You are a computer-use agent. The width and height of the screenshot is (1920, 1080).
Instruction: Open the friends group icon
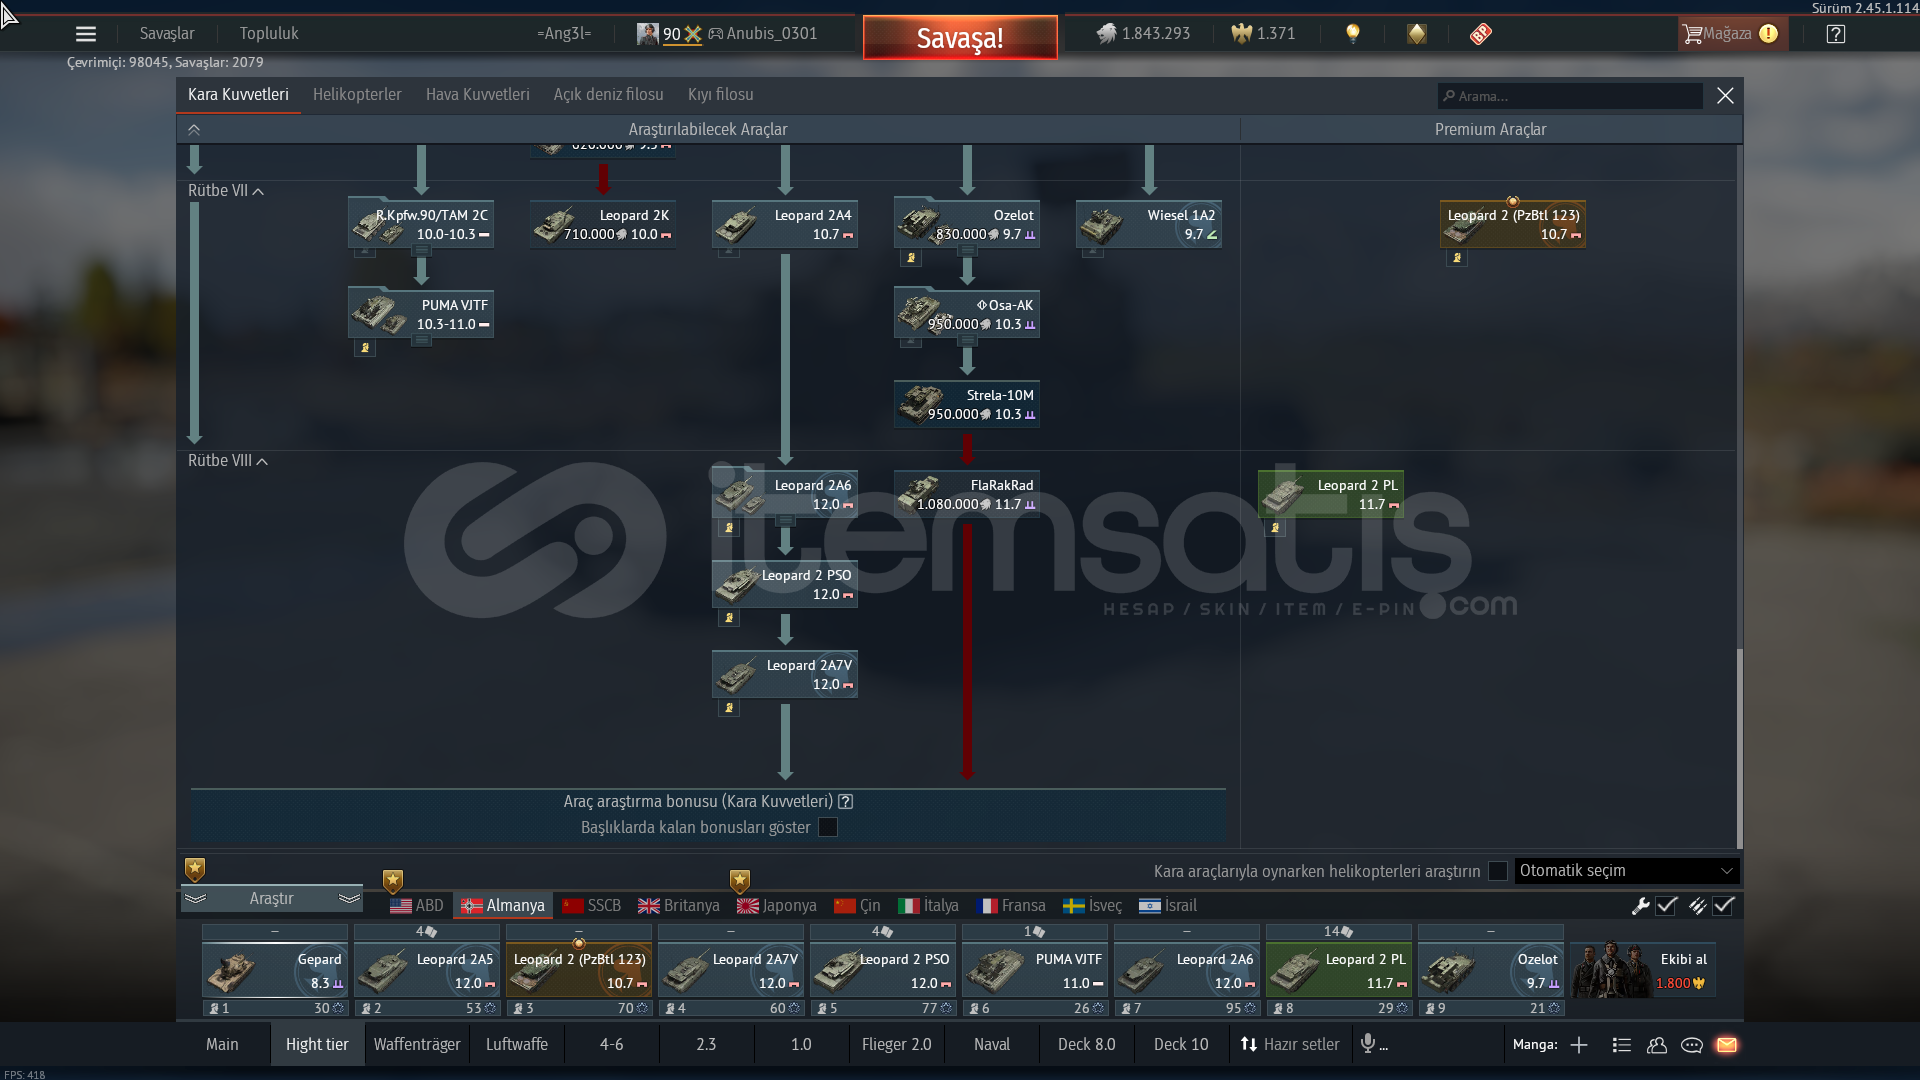1657,1045
